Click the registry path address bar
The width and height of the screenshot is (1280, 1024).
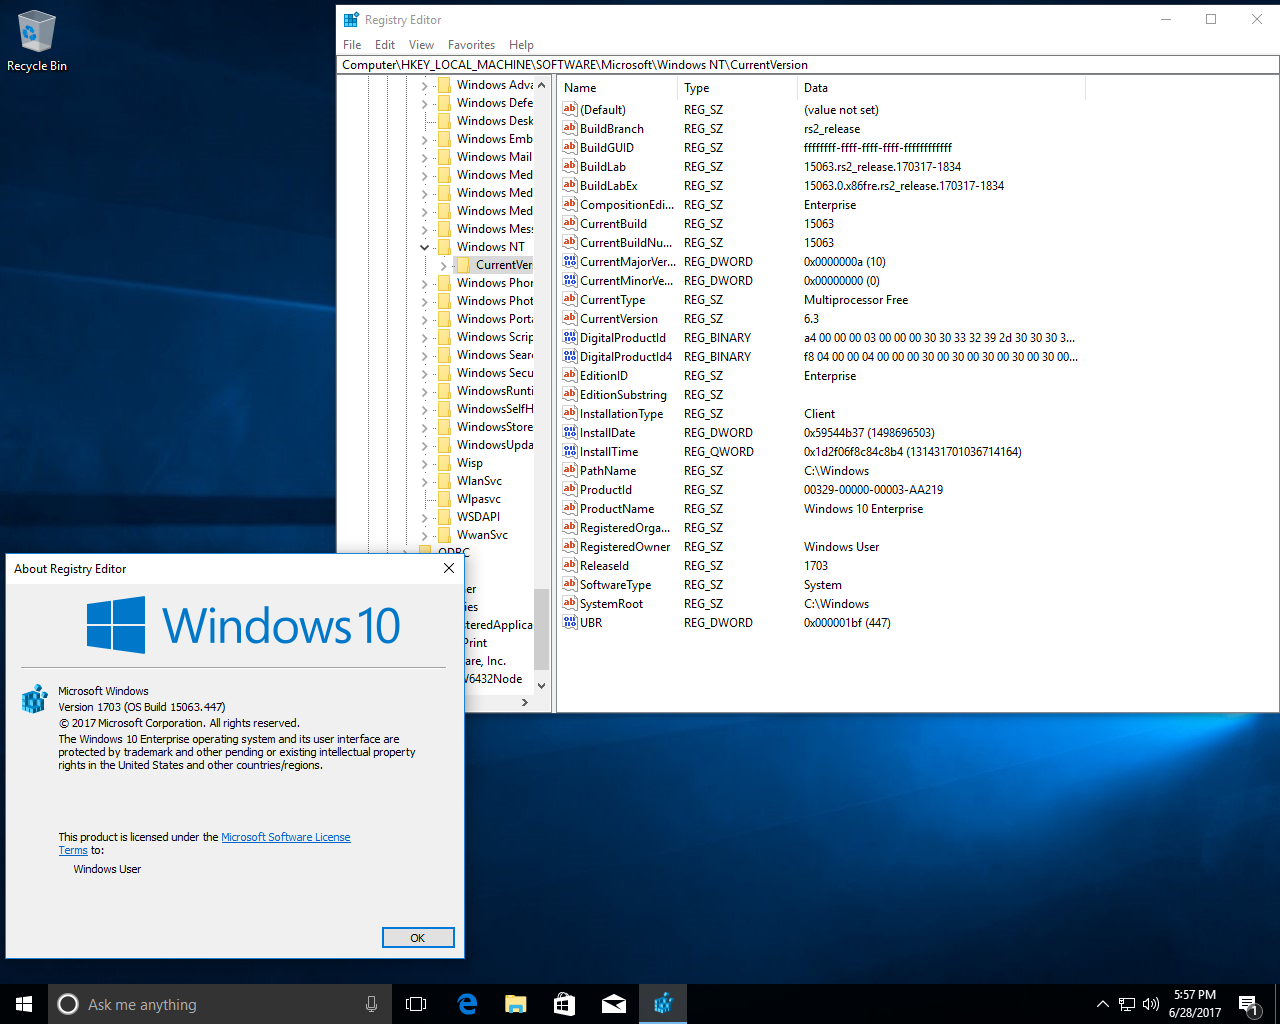pos(809,64)
